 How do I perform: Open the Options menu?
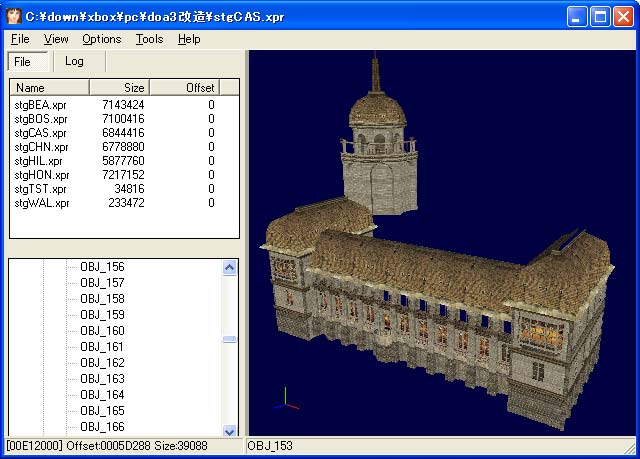click(x=102, y=39)
